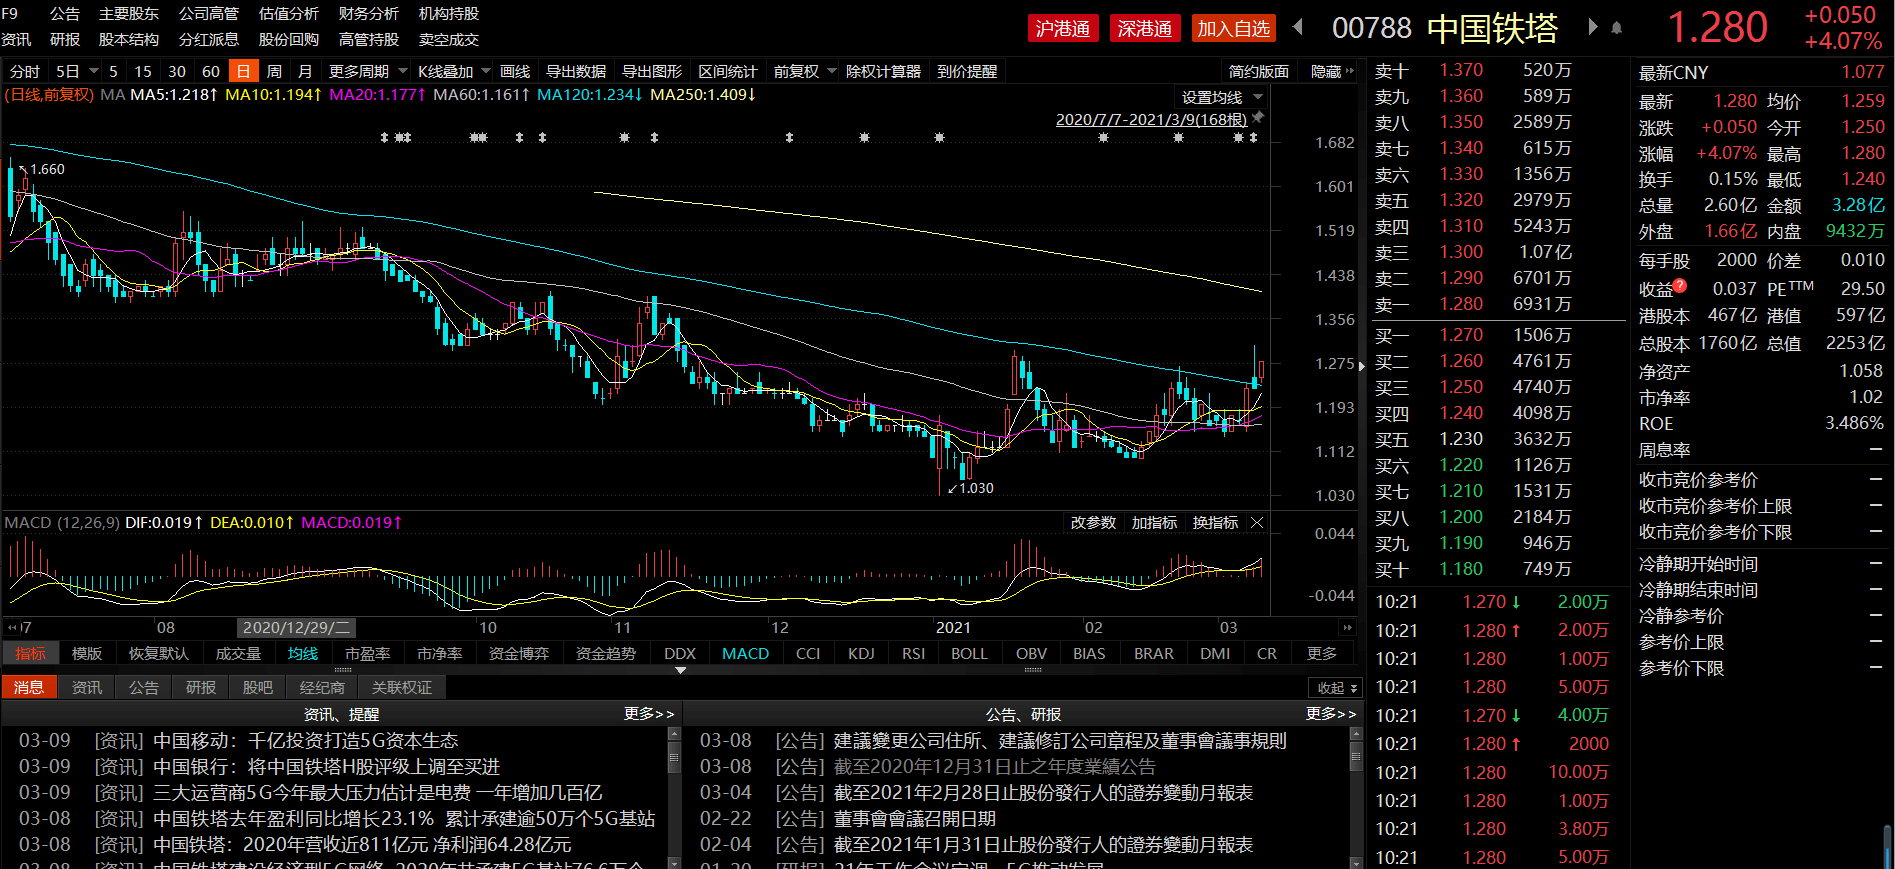The height and width of the screenshot is (869, 1895).
Task: Open 主要股东 major shareholders
Action: (x=129, y=14)
